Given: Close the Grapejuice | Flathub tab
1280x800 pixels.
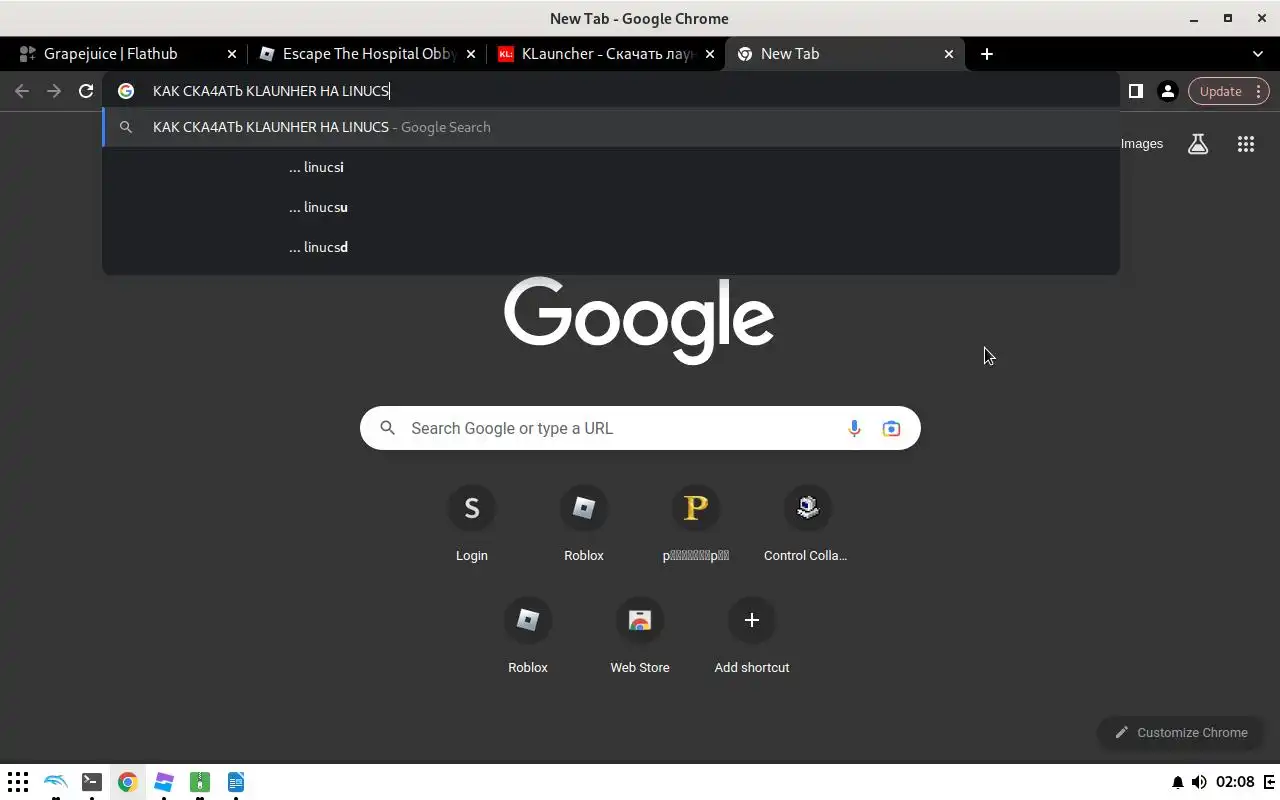Looking at the screenshot, I should coord(232,54).
